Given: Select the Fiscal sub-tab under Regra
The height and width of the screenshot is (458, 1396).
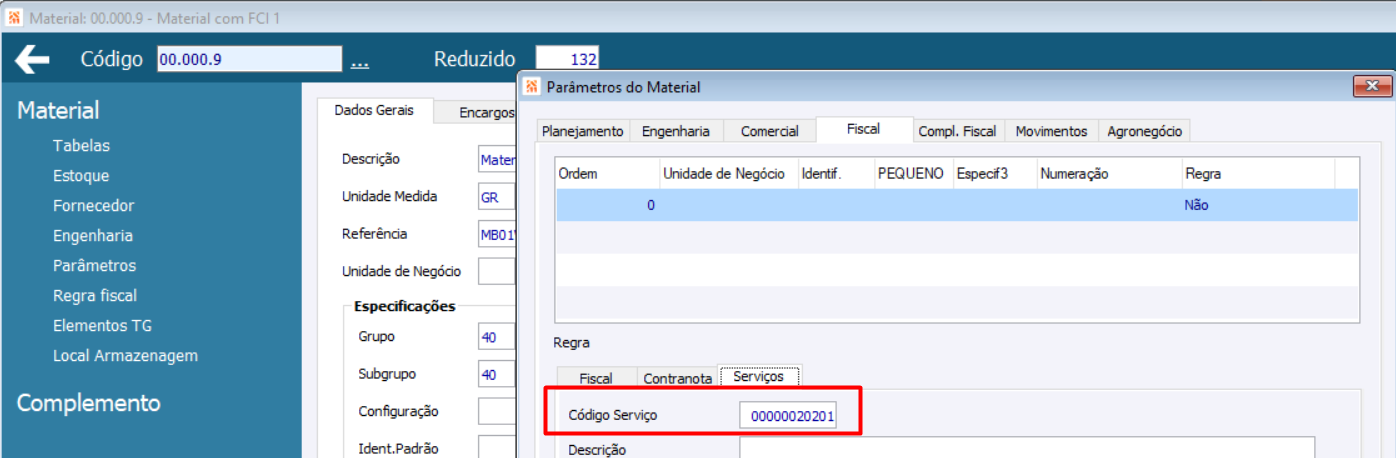Looking at the screenshot, I should (595, 378).
